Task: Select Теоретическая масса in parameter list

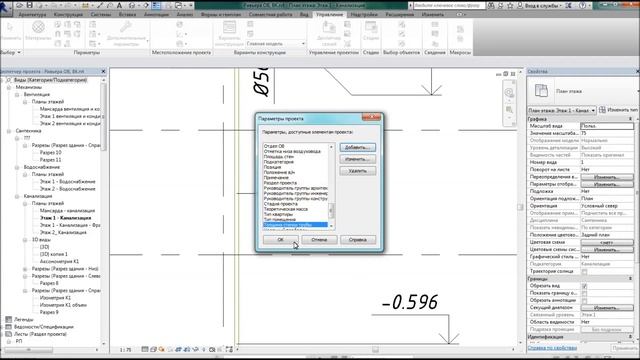Action: [x=286, y=209]
